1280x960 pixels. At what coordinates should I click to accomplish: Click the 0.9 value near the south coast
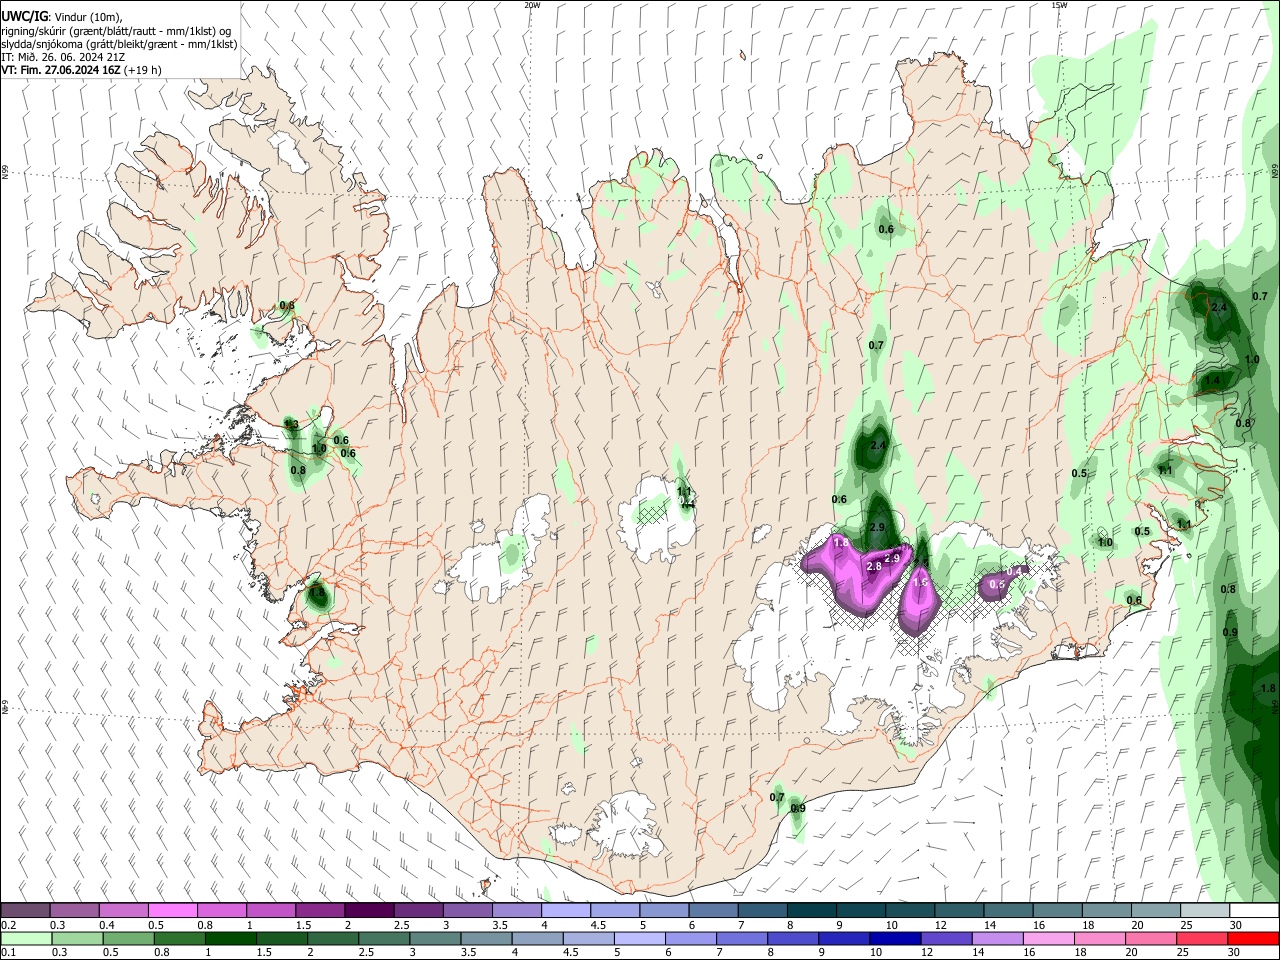(x=798, y=808)
